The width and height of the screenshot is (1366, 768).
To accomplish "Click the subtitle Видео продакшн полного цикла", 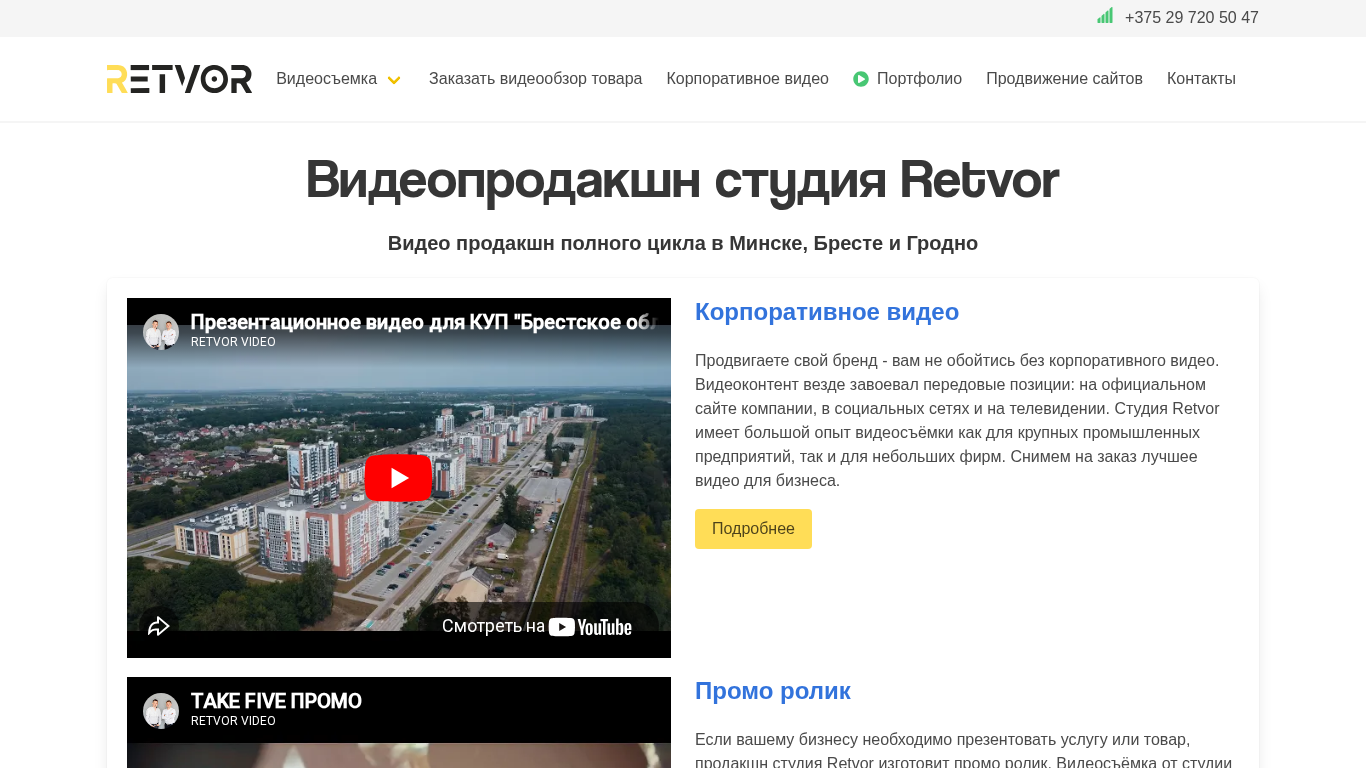I will tap(683, 243).
